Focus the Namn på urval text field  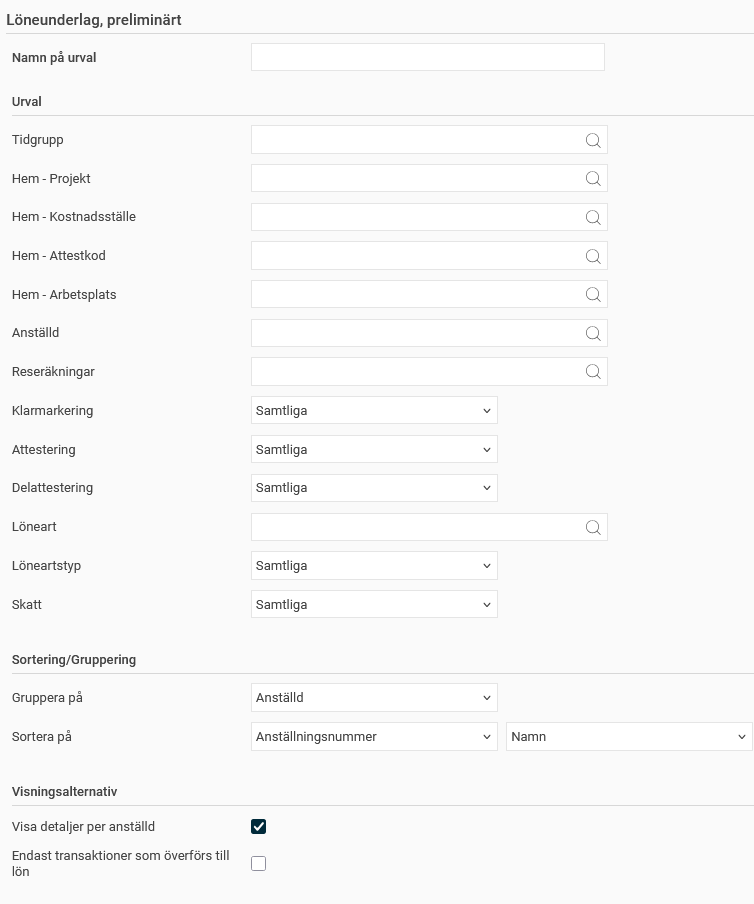pyautogui.click(x=428, y=57)
